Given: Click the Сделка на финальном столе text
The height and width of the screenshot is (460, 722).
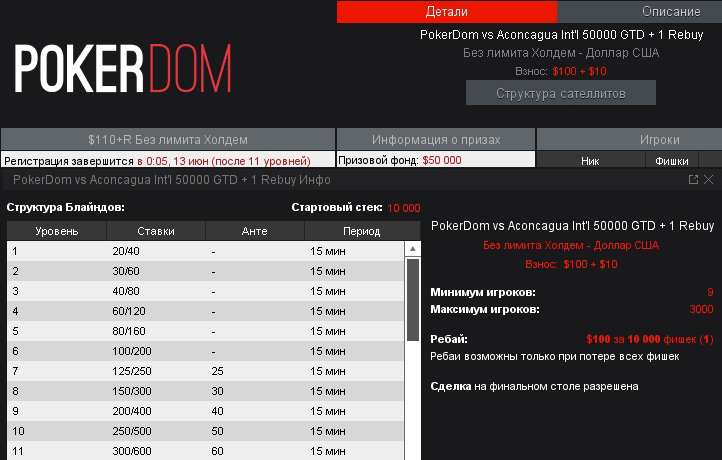Looking at the screenshot, I should pos(534,386).
